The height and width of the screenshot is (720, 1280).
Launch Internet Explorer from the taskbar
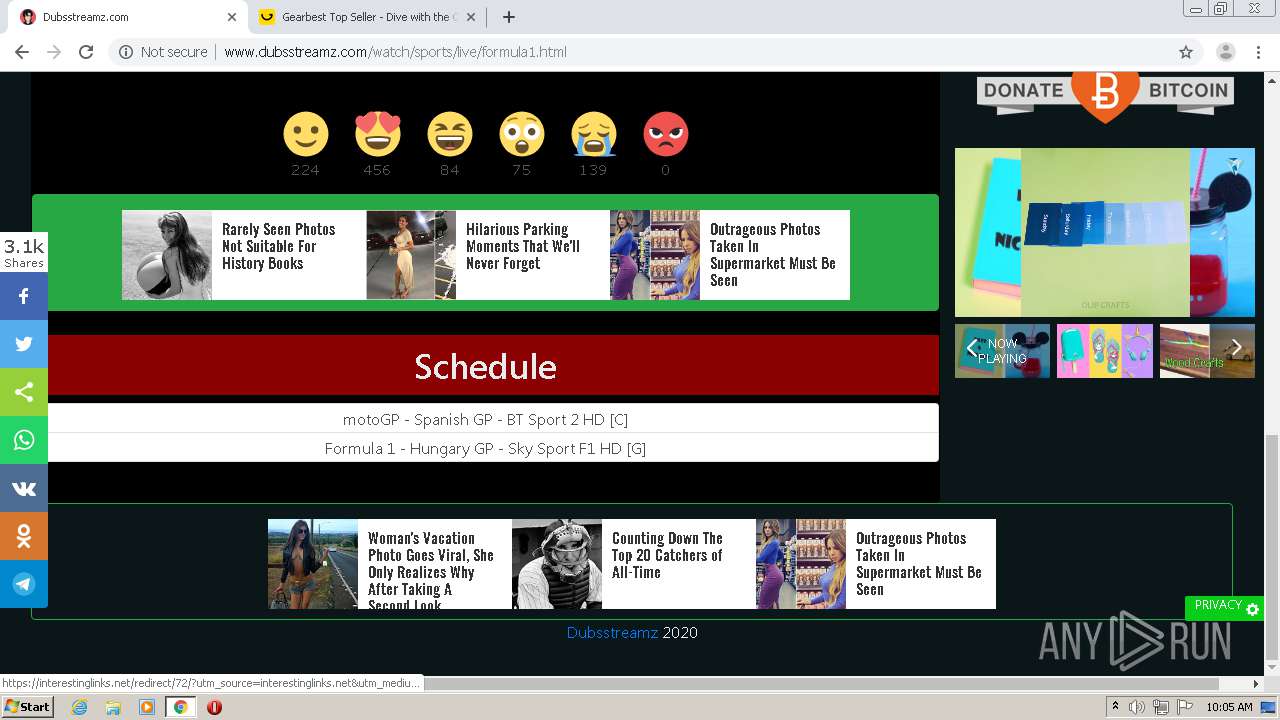pyautogui.click(x=79, y=707)
